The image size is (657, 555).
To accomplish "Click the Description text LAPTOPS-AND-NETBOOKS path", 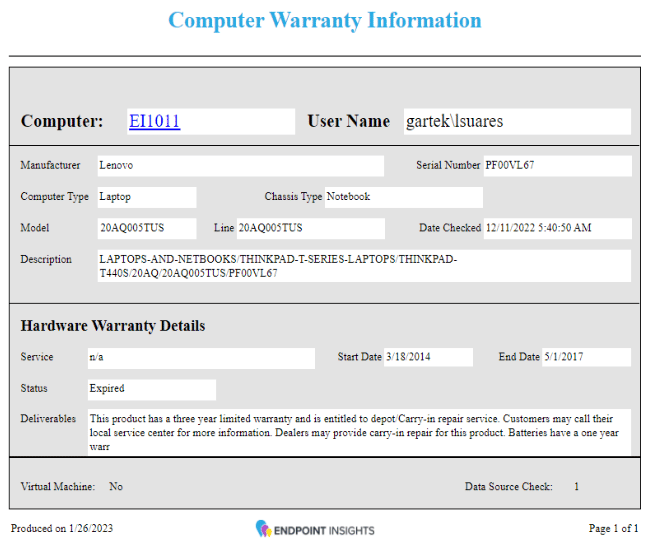I will (364, 266).
